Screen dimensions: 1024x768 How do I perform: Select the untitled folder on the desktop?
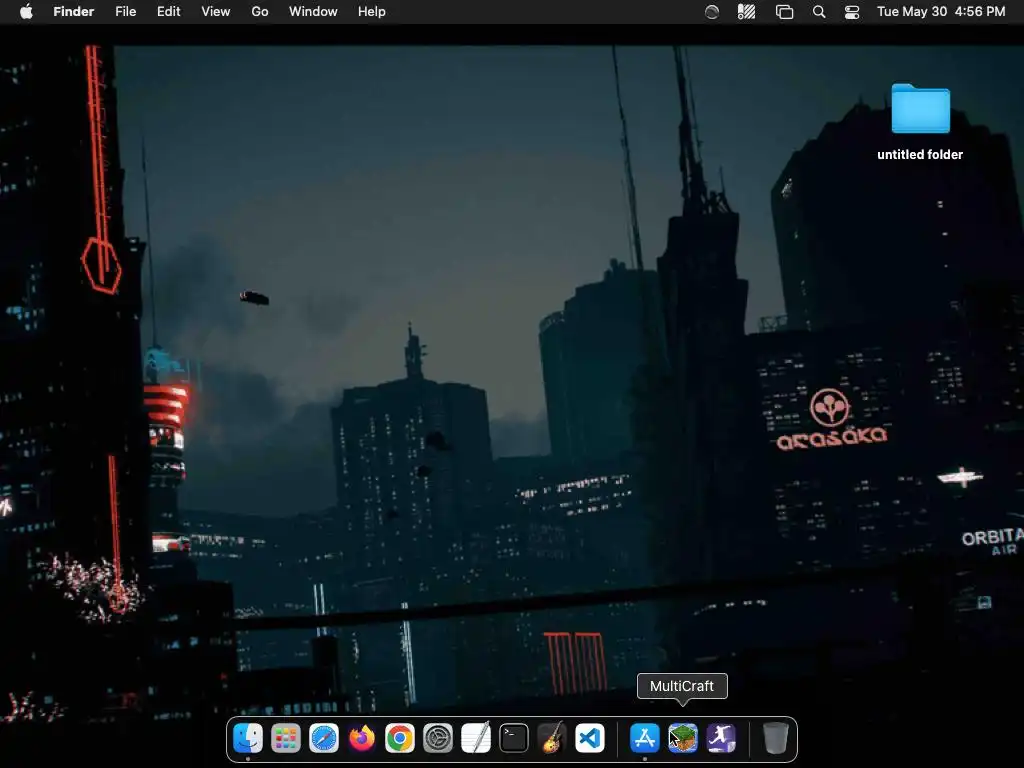point(920,108)
